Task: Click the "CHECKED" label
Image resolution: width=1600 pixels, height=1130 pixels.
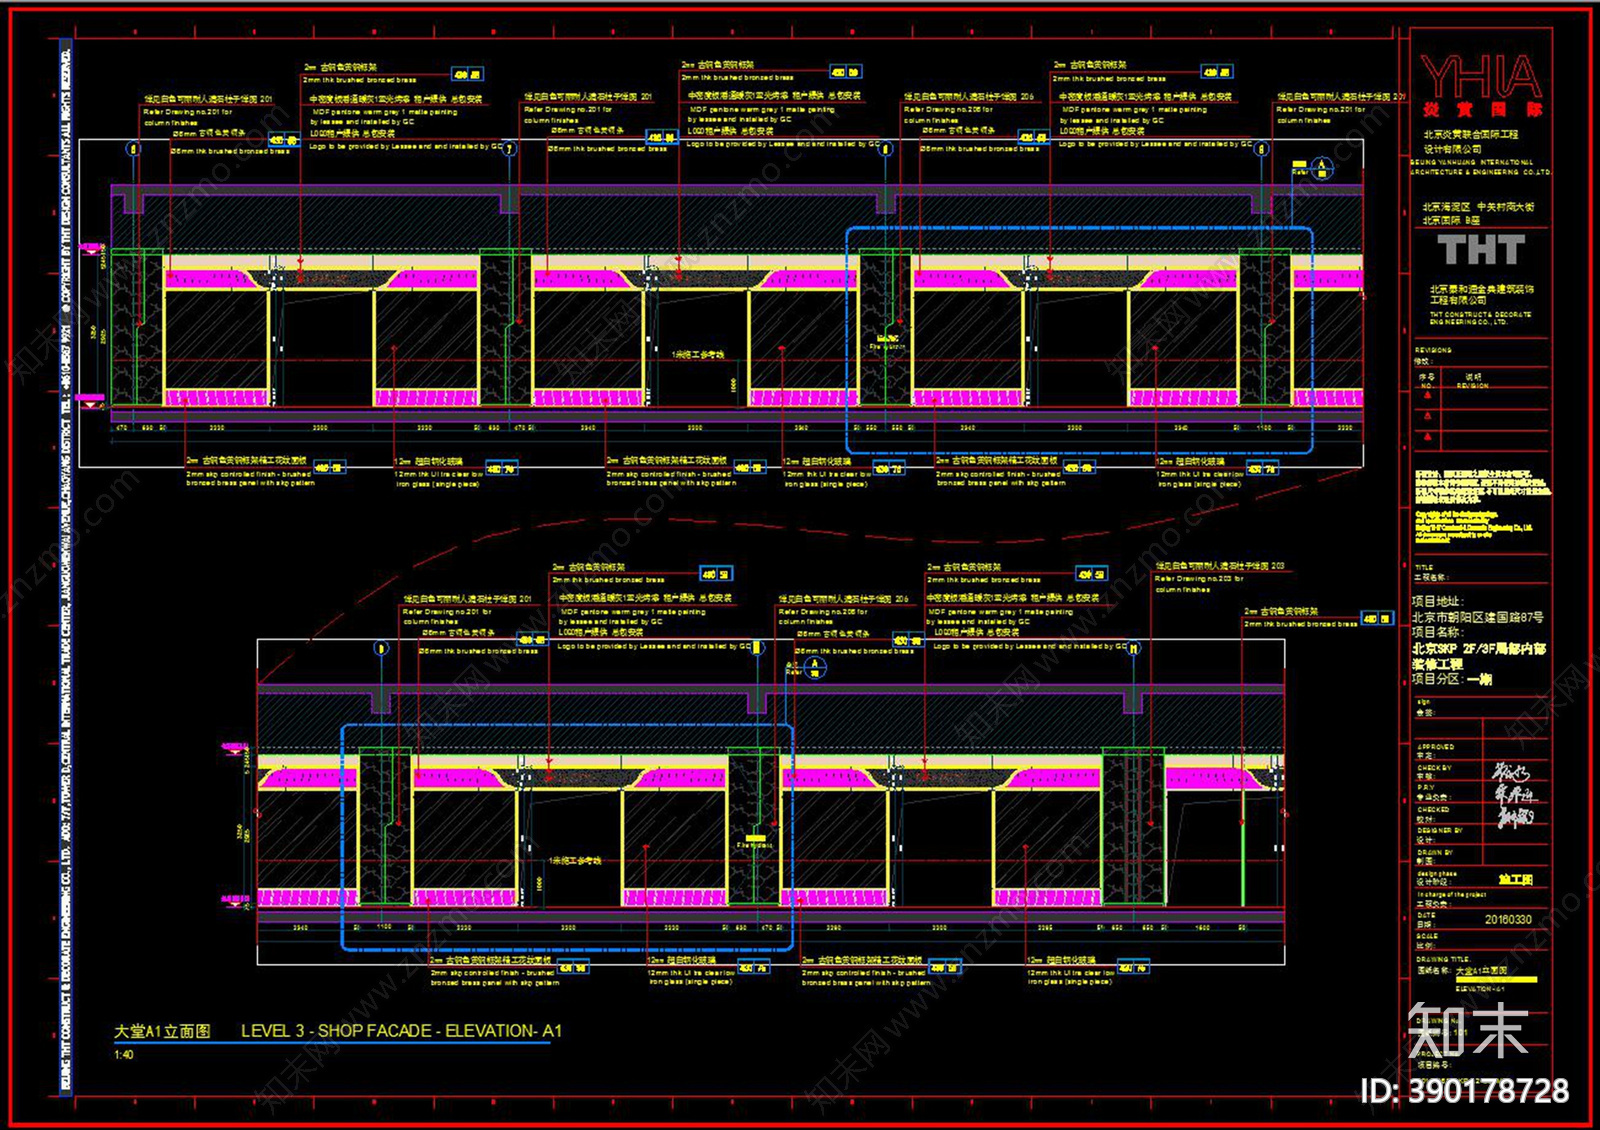Action: click(1433, 810)
